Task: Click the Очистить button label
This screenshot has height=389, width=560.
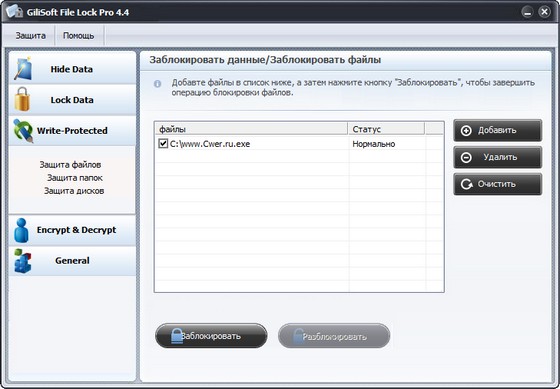Action: click(x=497, y=184)
